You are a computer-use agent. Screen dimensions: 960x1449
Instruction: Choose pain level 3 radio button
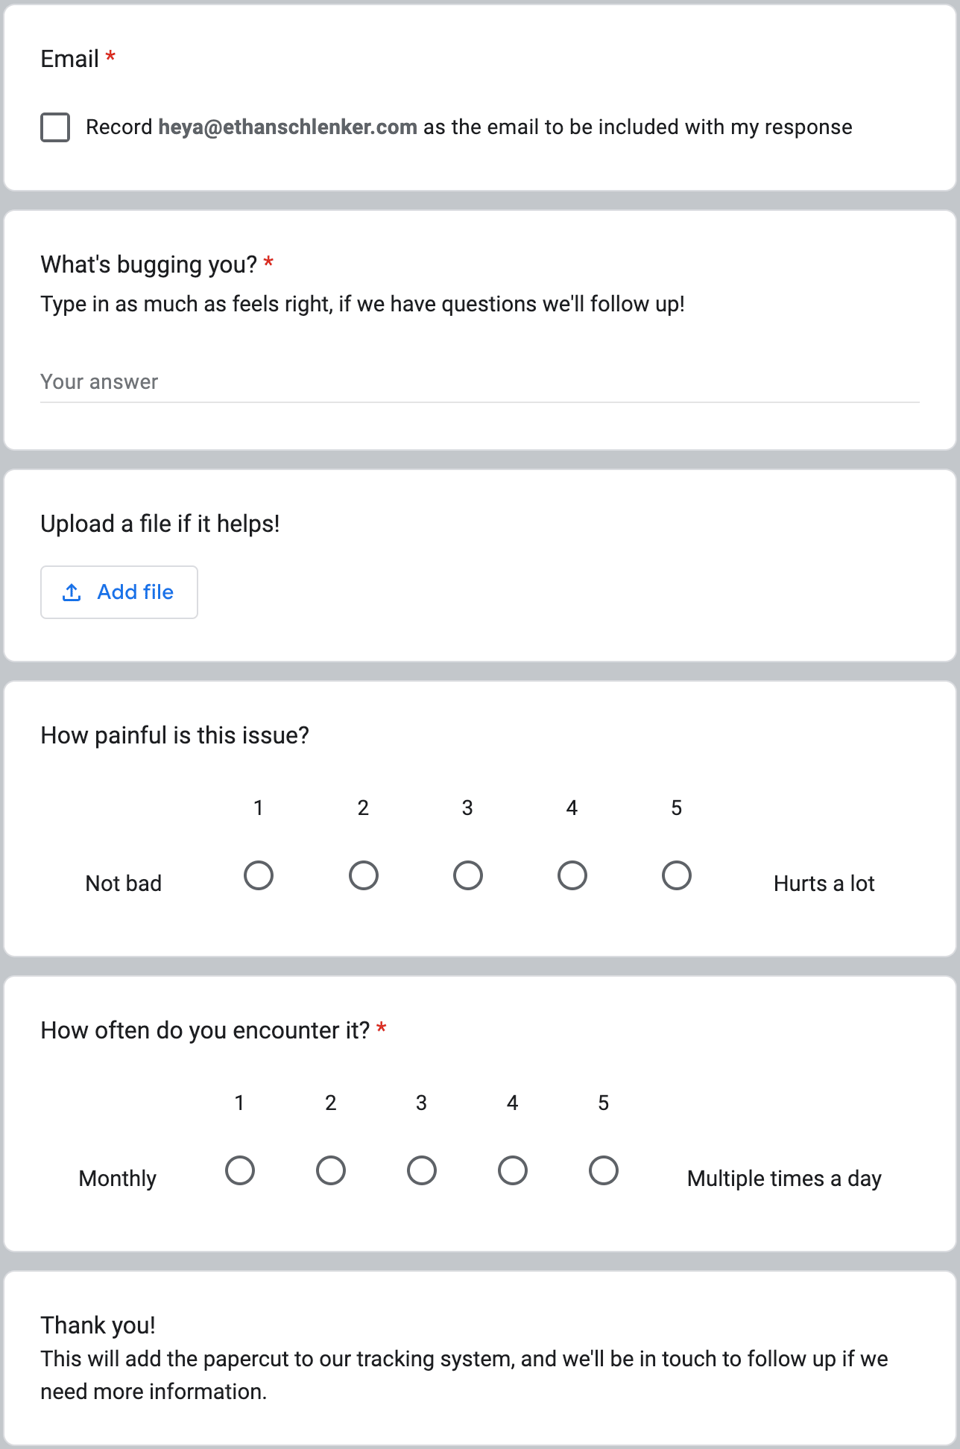(467, 876)
